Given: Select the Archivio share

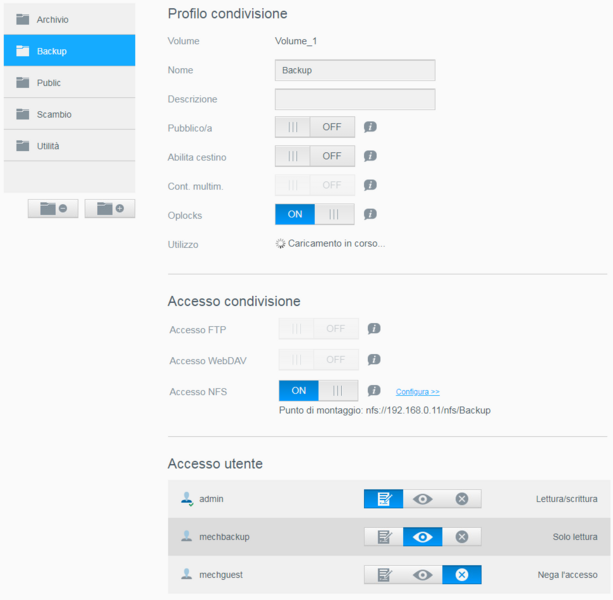Looking at the screenshot, I should pos(67,19).
